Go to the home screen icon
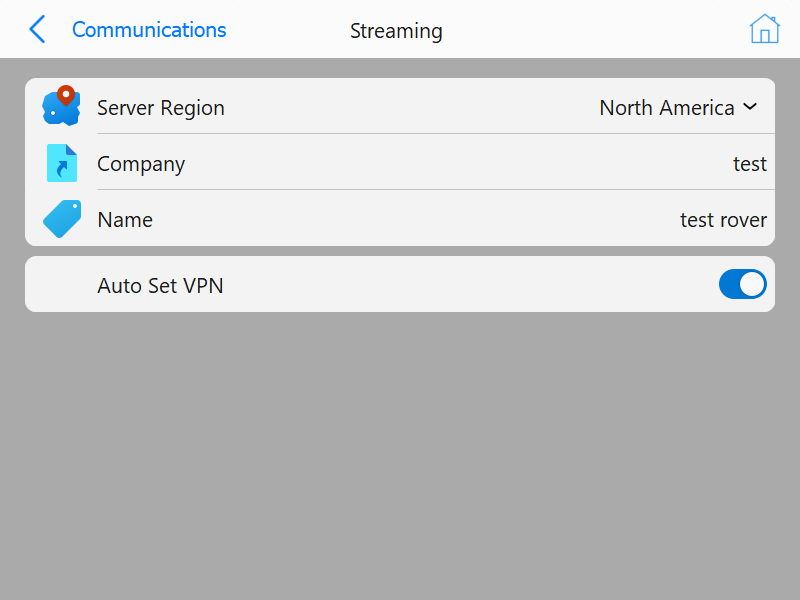Image resolution: width=800 pixels, height=600 pixels. point(764,29)
